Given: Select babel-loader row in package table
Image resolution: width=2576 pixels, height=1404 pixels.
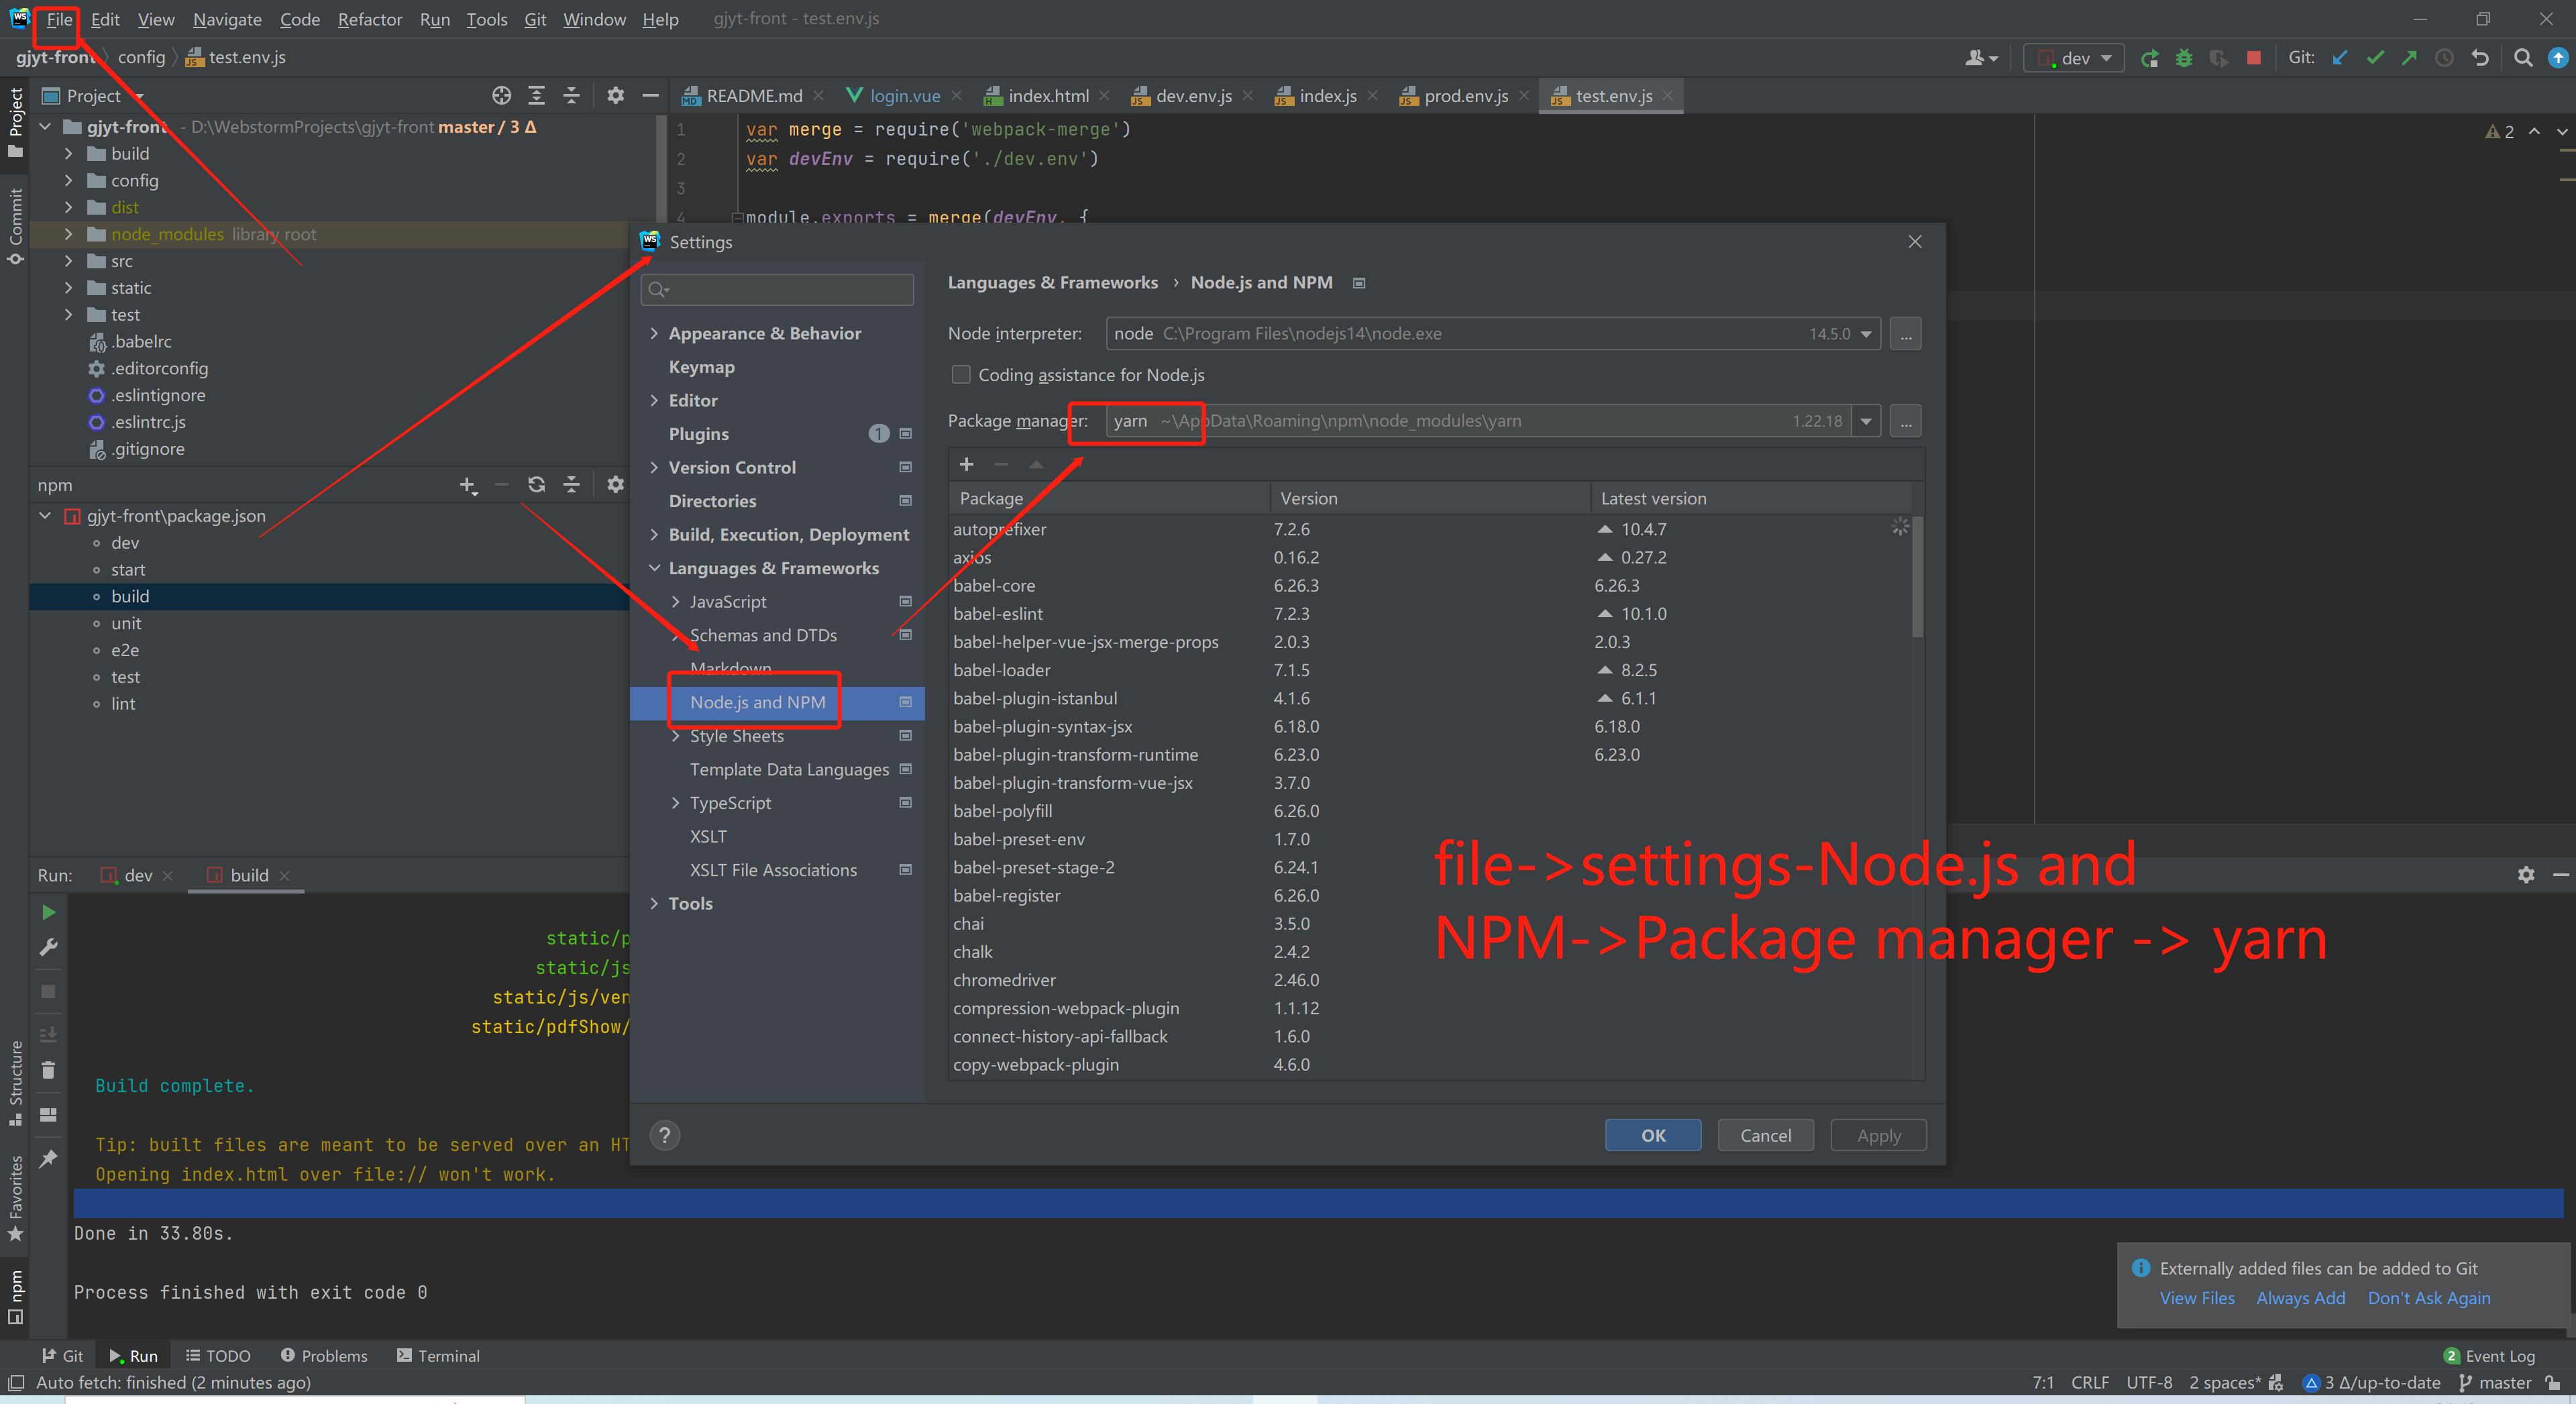Looking at the screenshot, I should click(1431, 670).
